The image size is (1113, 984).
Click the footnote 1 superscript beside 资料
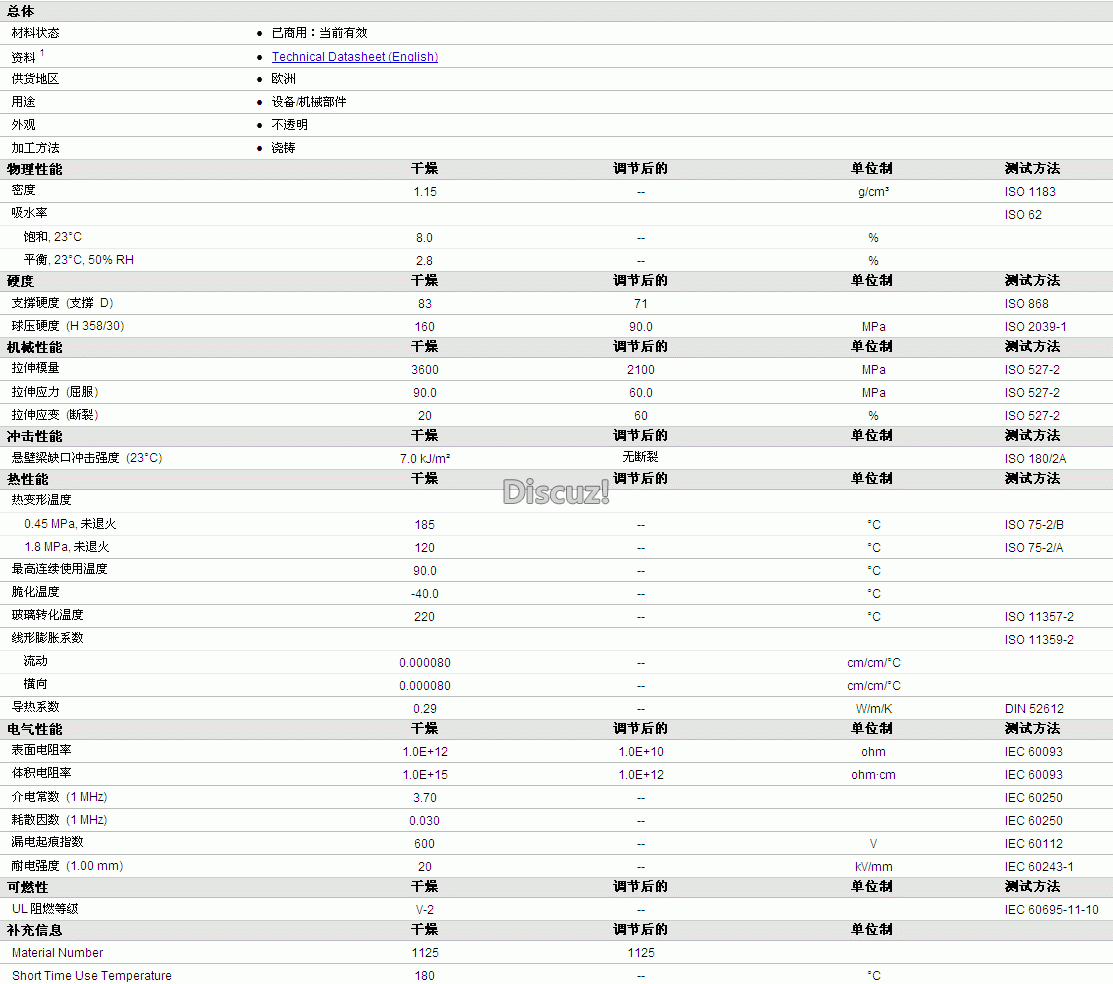point(42,53)
